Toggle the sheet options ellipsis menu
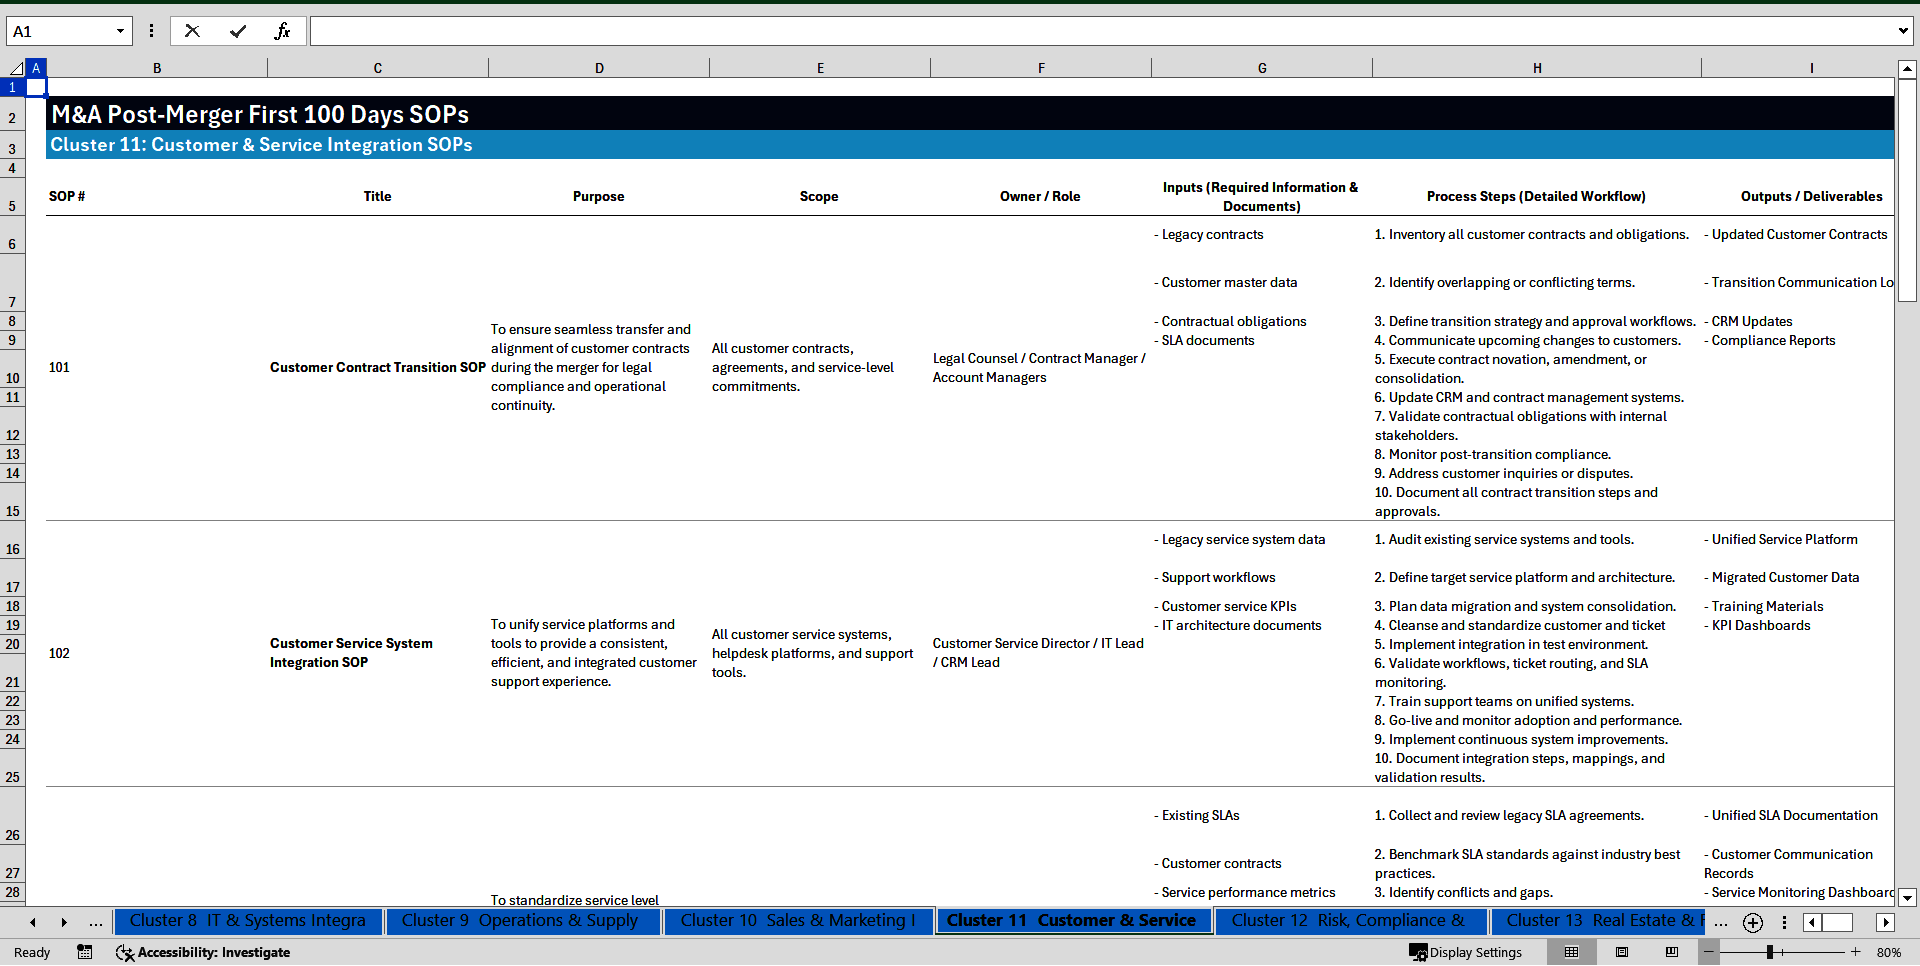Viewport: 1920px width, 966px height. click(1784, 922)
